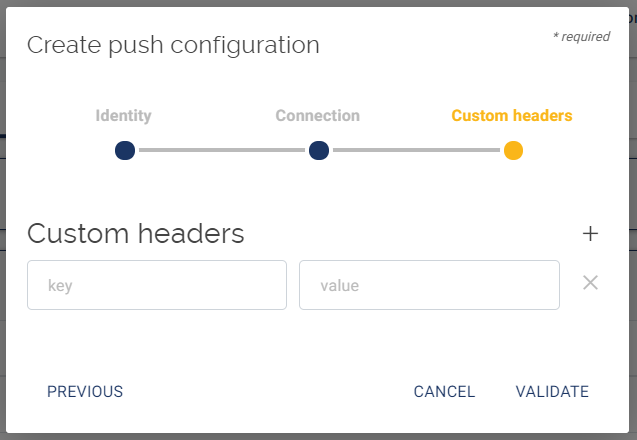Click the orange Custom headers step circle
Screen dimensions: 637x440
click(513, 150)
